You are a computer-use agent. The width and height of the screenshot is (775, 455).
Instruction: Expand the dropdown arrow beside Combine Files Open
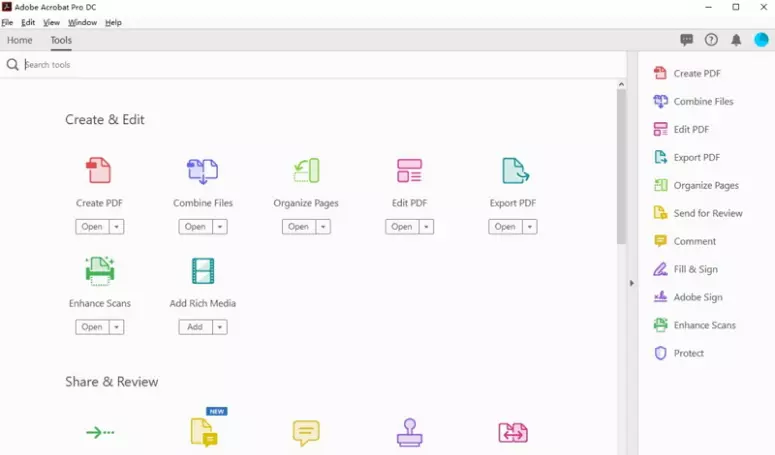220,227
